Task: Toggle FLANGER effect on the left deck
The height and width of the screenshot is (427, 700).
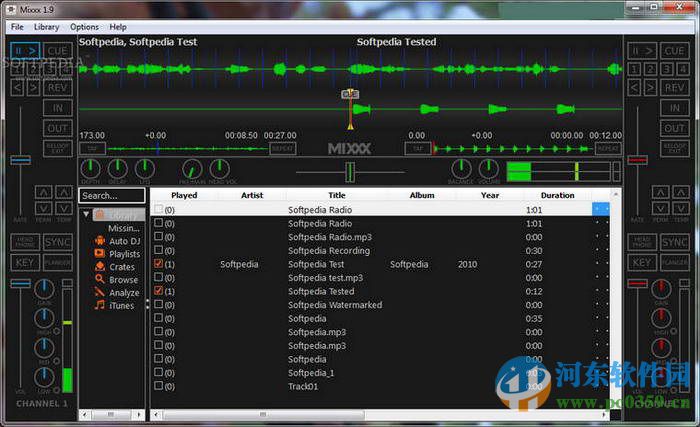Action: (58, 263)
